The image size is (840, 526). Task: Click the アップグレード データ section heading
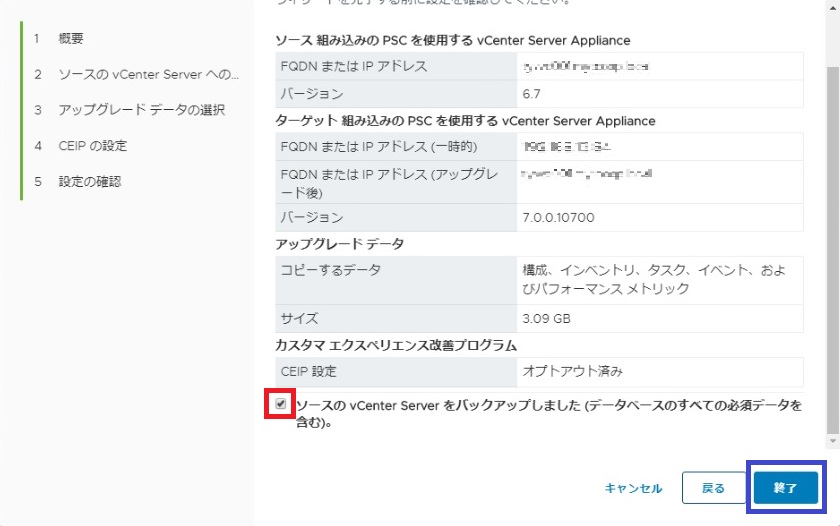(340, 244)
